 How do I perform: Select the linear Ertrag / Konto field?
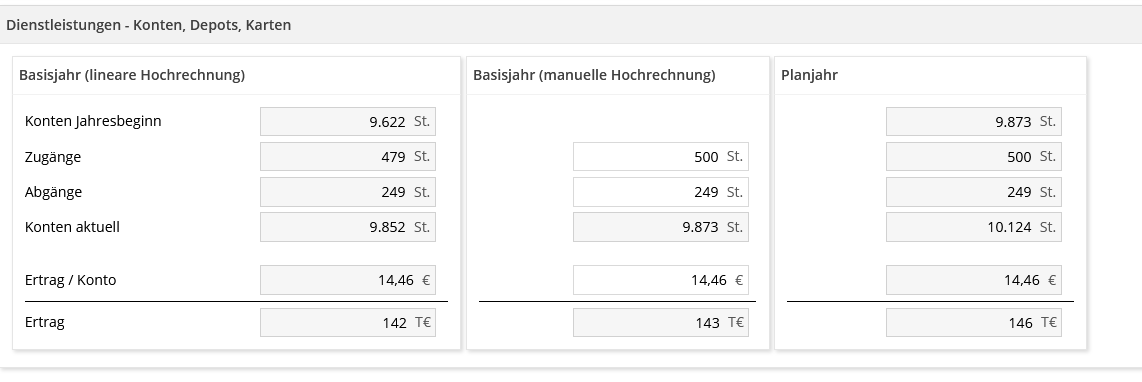tap(347, 280)
